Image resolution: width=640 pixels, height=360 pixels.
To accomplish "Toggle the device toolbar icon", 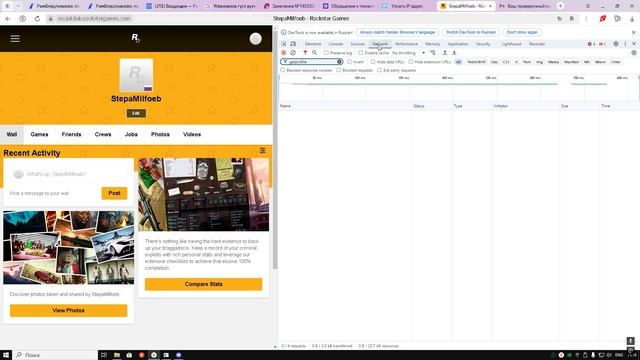I will [x=293, y=44].
